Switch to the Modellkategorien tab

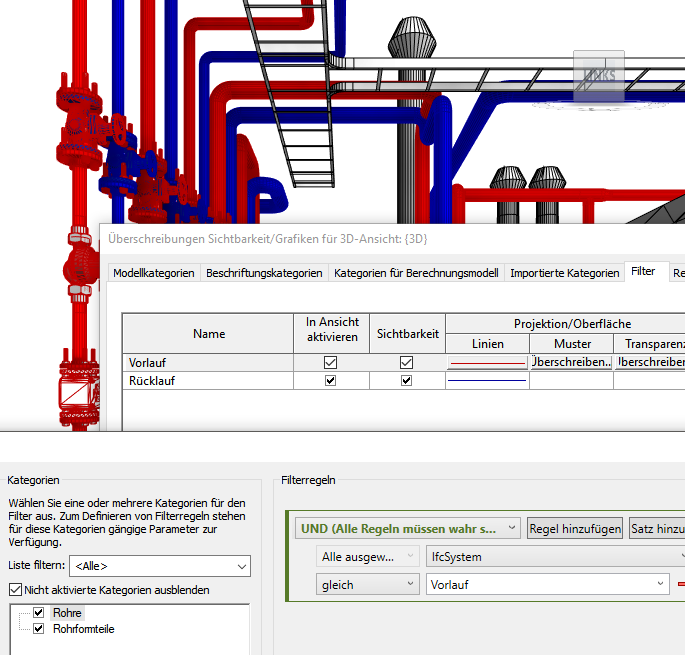(x=153, y=273)
